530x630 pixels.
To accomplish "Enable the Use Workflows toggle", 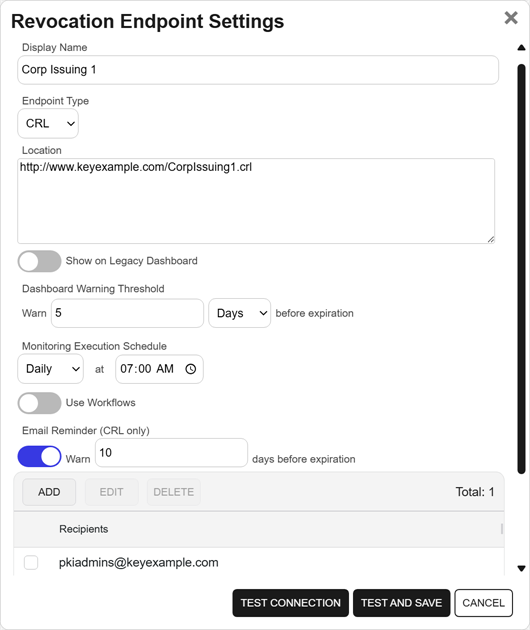I will tap(39, 403).
